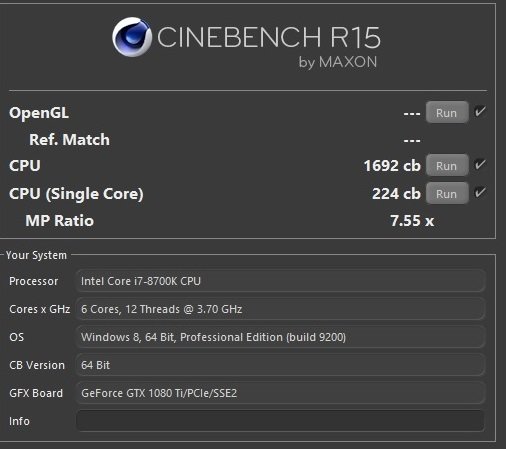506x449 pixels.
Task: Click the MP Ratio value '7.55 x'
Action: click(x=412, y=221)
